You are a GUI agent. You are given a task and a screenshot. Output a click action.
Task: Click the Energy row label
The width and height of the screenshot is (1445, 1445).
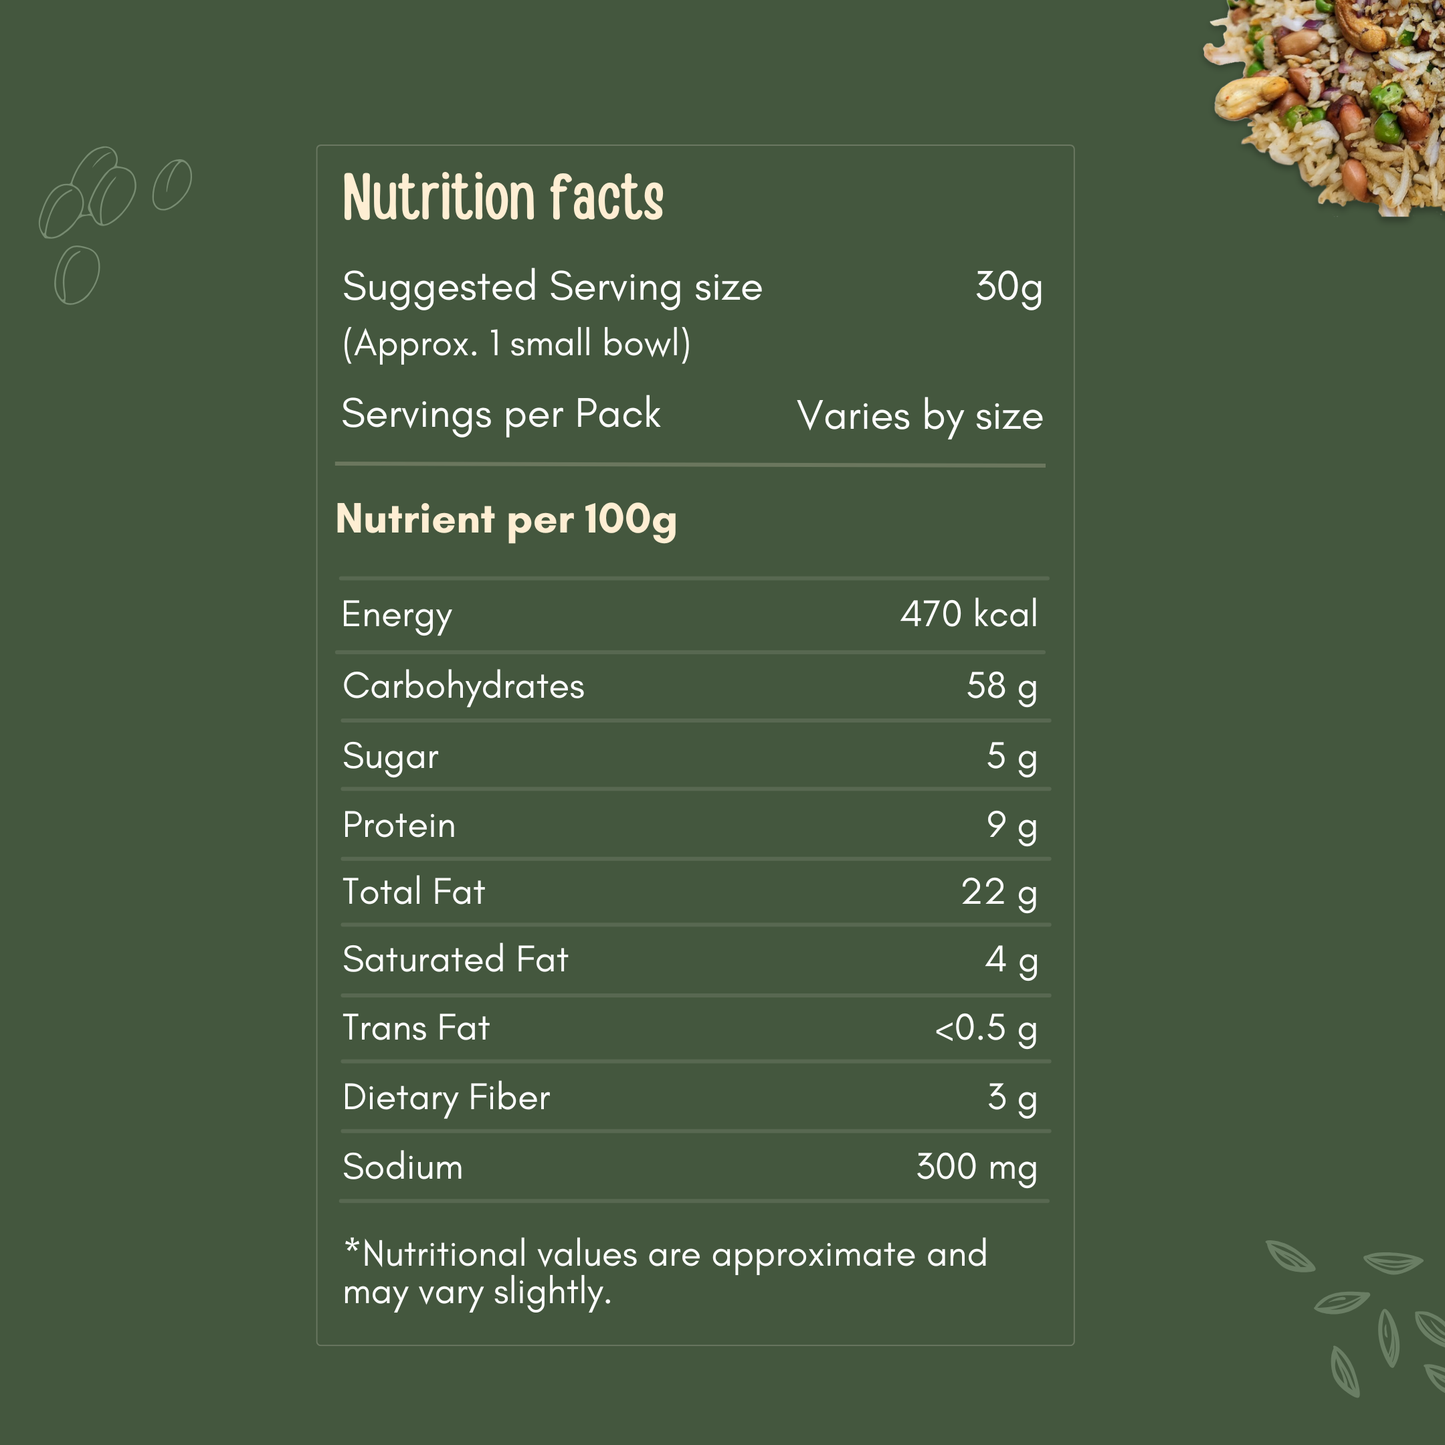pyautogui.click(x=397, y=614)
